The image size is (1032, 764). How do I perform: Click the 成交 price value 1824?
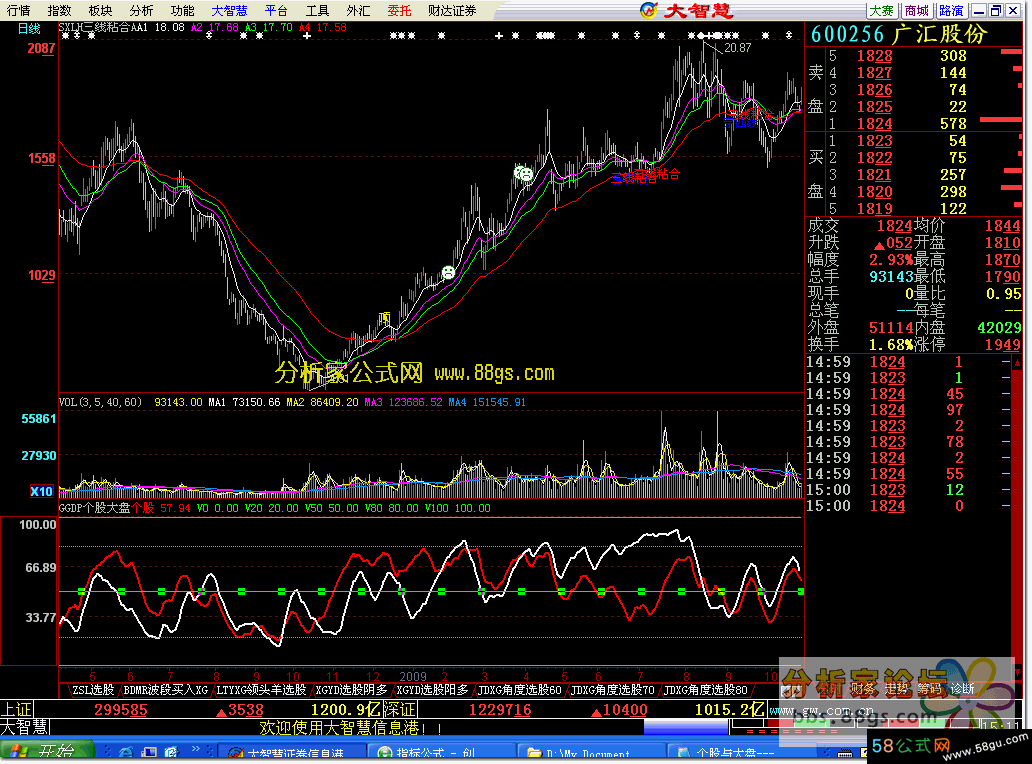tap(894, 226)
